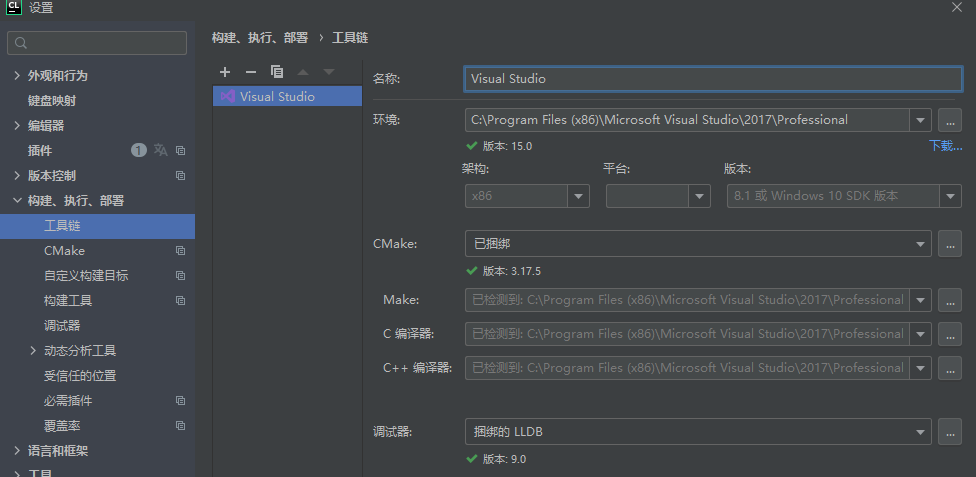
Task: Open the CMake settings page
Action: 64,250
